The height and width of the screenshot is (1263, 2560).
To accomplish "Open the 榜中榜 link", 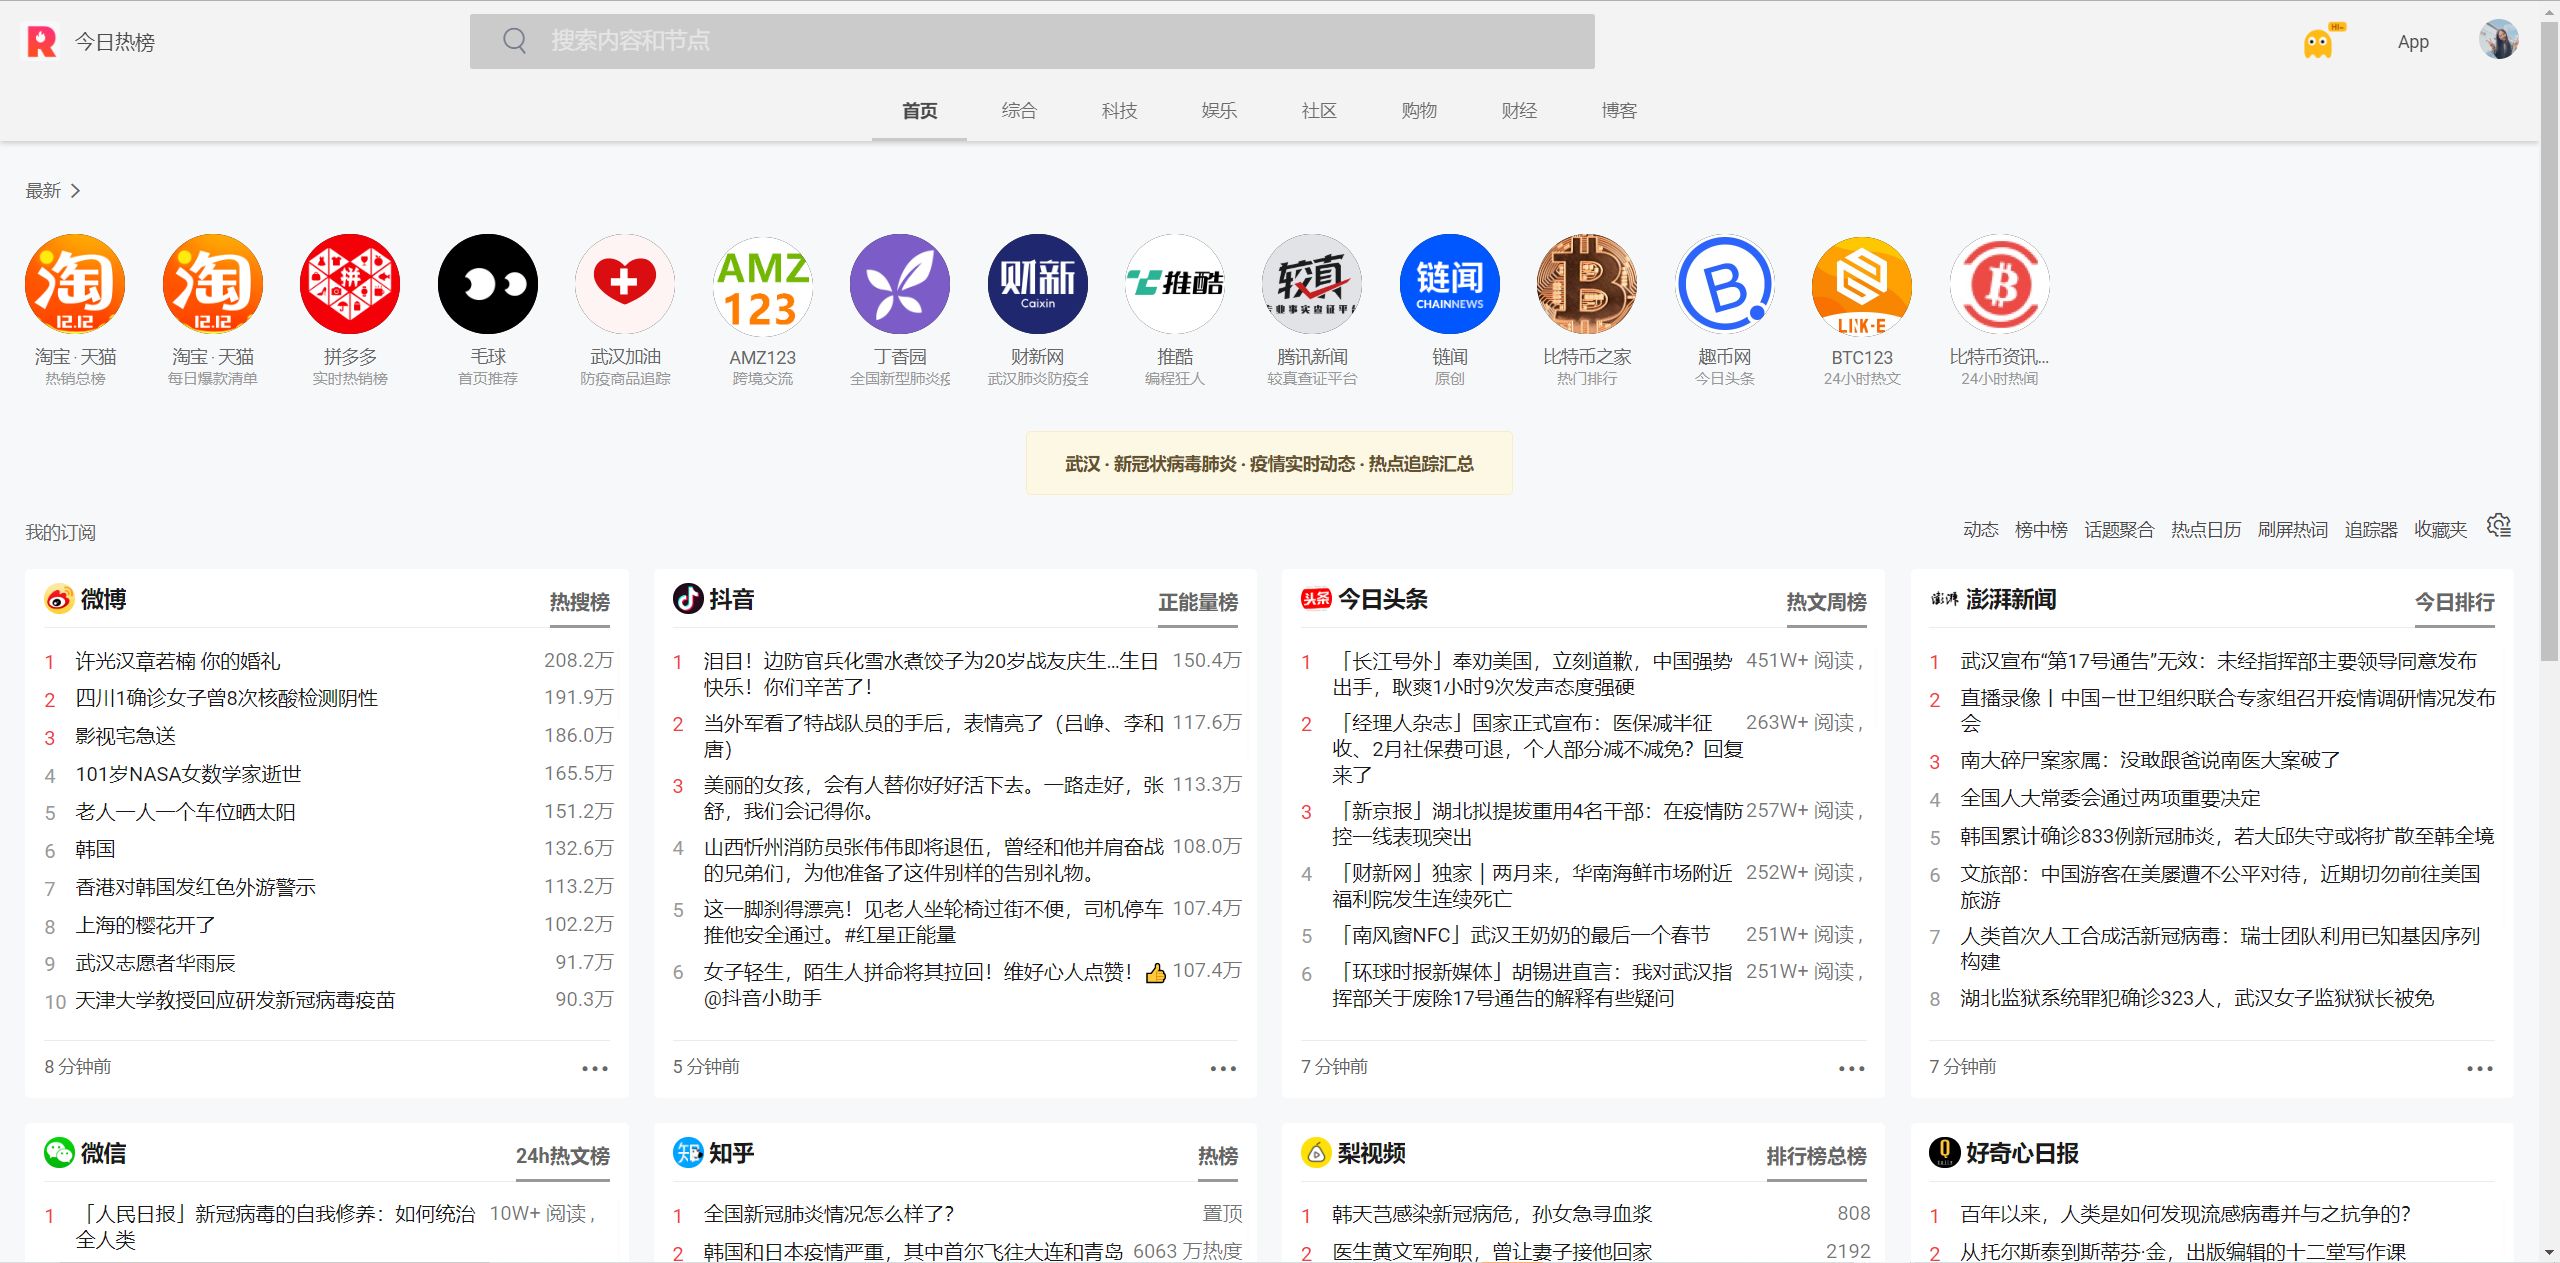I will point(2041,530).
